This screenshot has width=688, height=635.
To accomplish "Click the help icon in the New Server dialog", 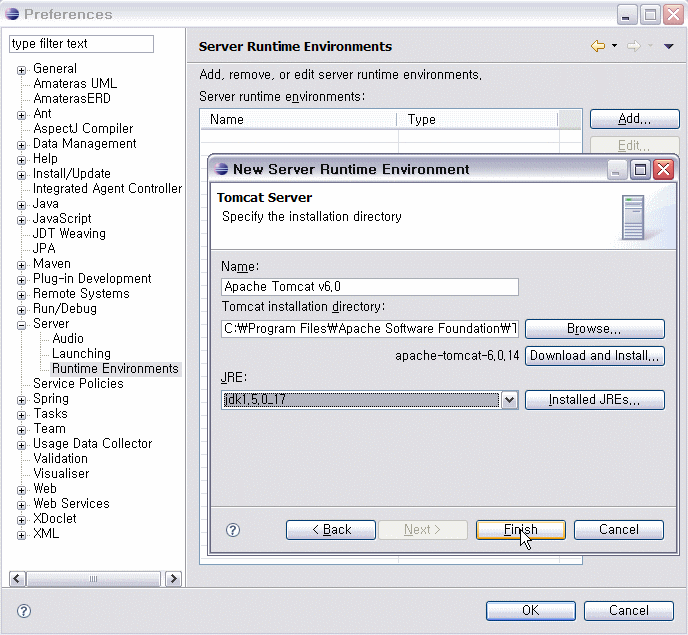I will click(x=233, y=530).
